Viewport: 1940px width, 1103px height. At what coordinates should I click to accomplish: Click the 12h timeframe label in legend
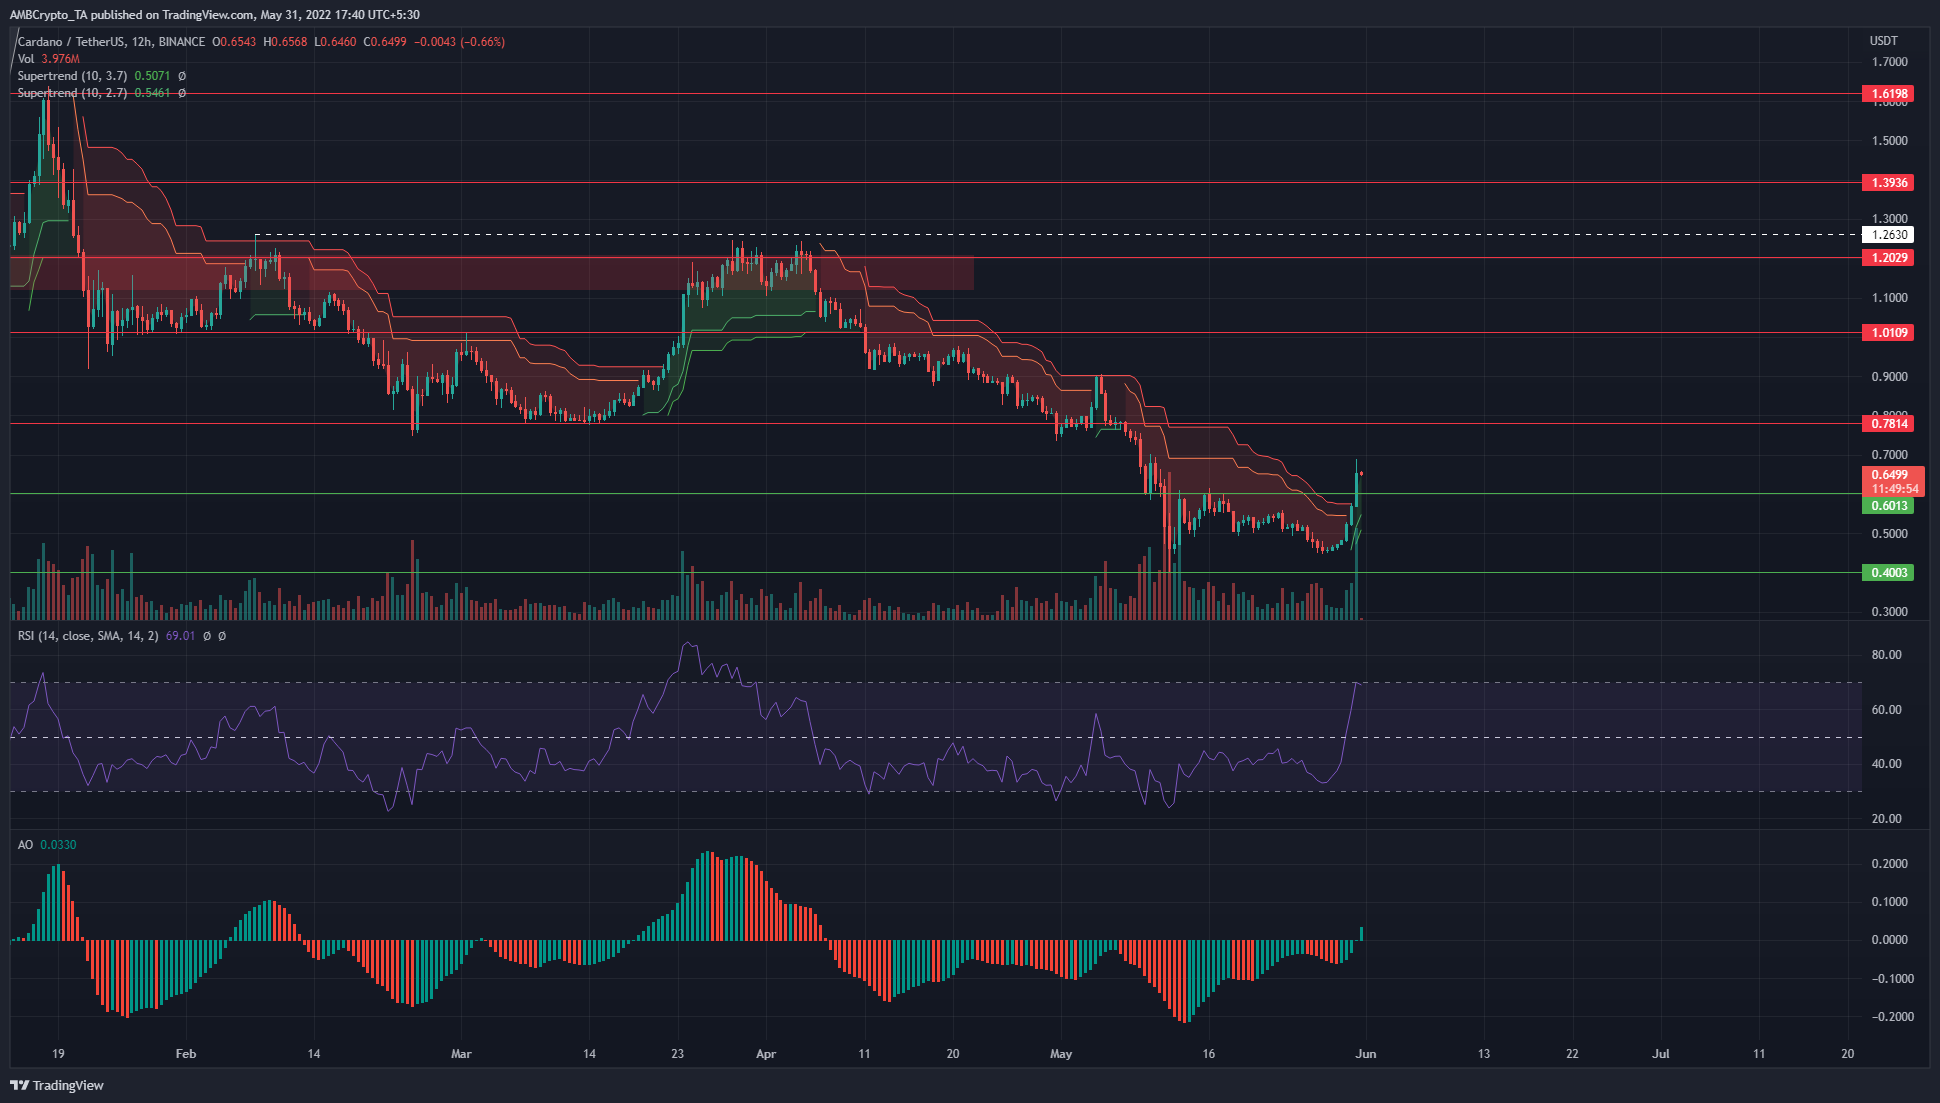tap(144, 42)
